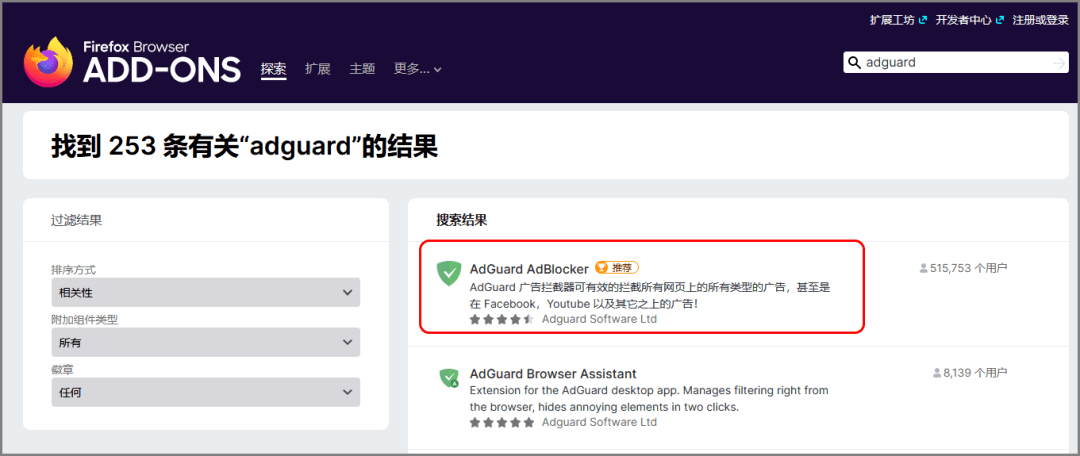This screenshot has width=1080, height=456.
Task: Click the 过滤结果 heading
Action: click(76, 220)
